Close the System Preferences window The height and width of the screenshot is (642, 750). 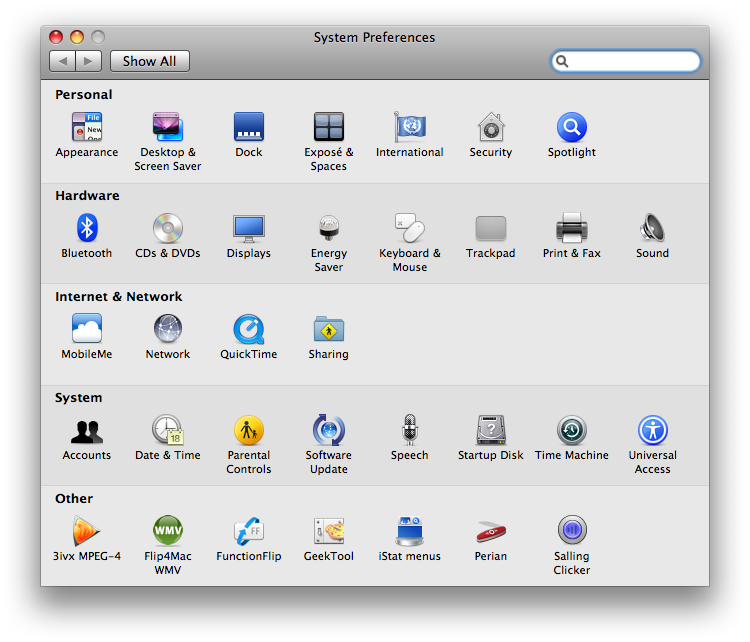click(56, 37)
